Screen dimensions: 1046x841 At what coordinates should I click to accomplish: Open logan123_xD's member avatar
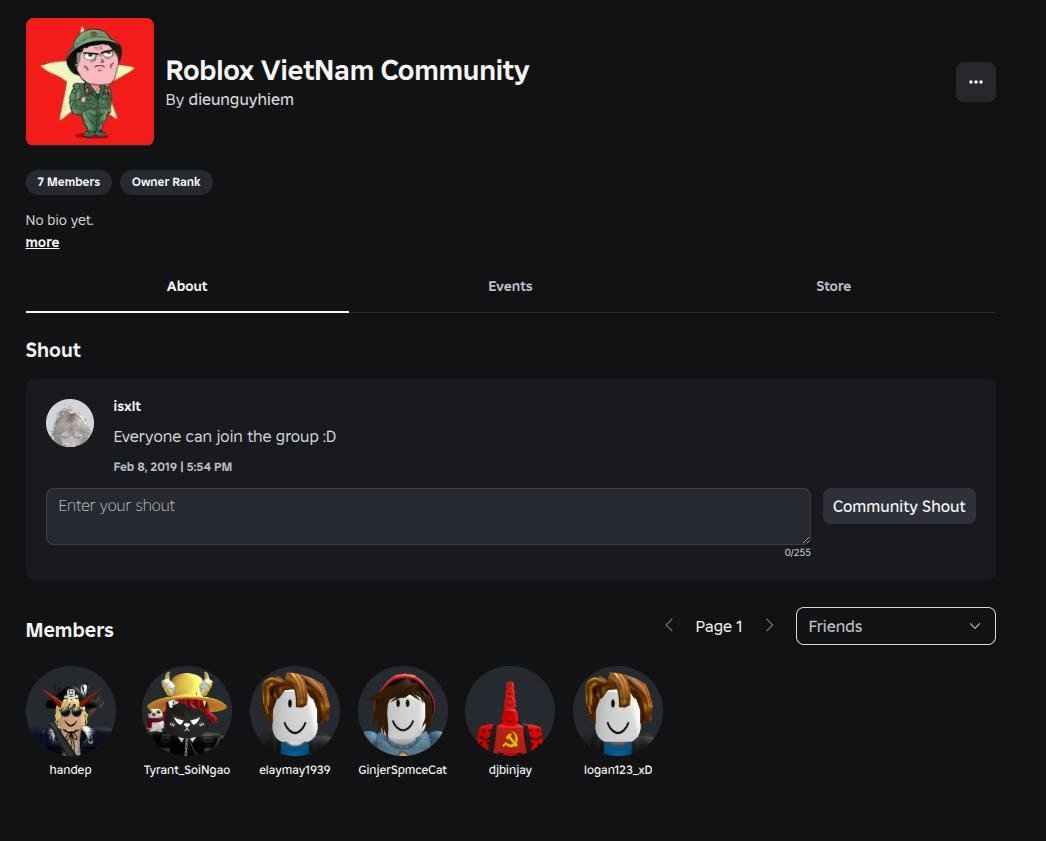618,711
